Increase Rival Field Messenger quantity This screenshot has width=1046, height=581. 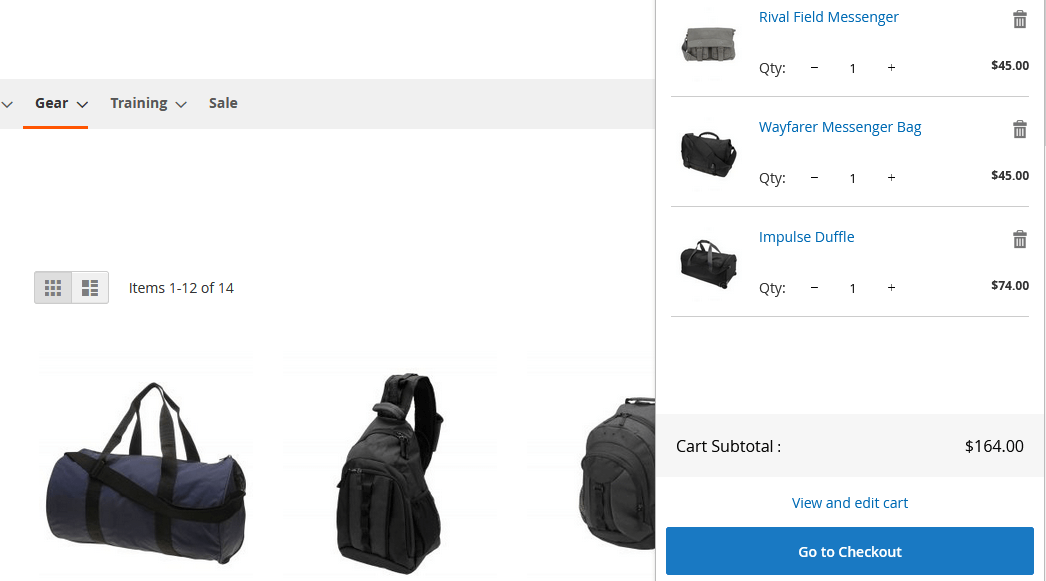click(891, 67)
